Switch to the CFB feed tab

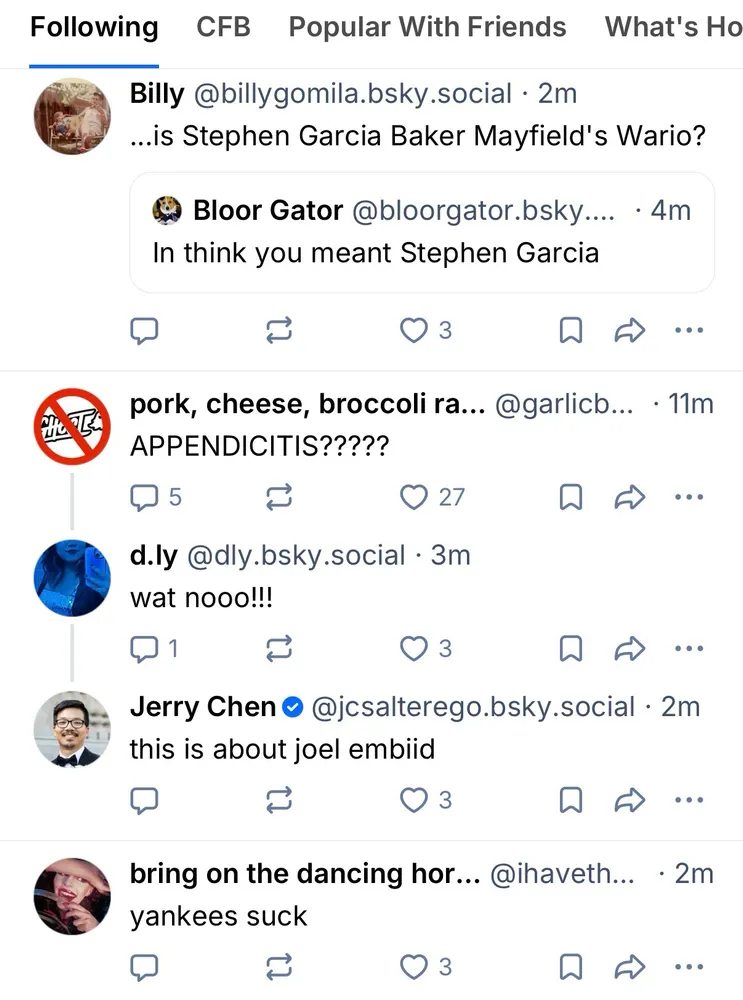tap(223, 27)
